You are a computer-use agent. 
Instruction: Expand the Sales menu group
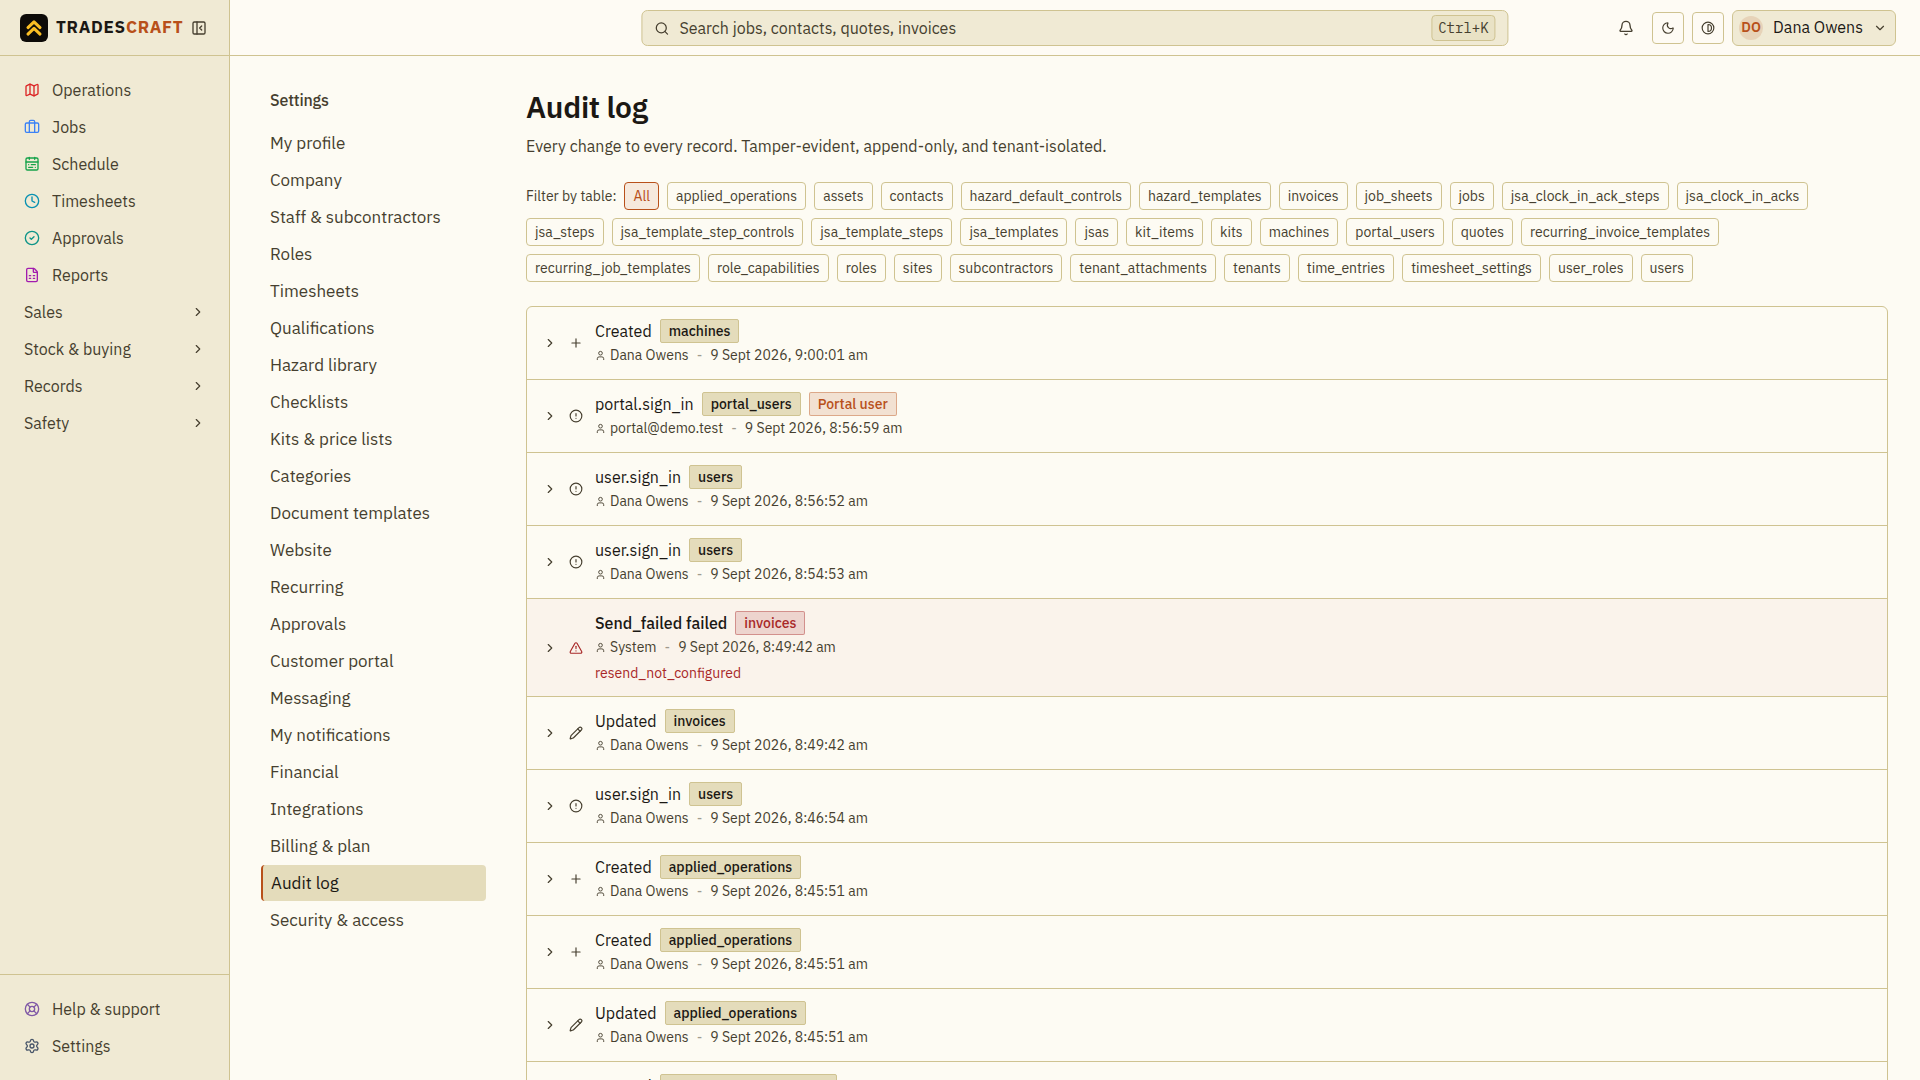(114, 312)
